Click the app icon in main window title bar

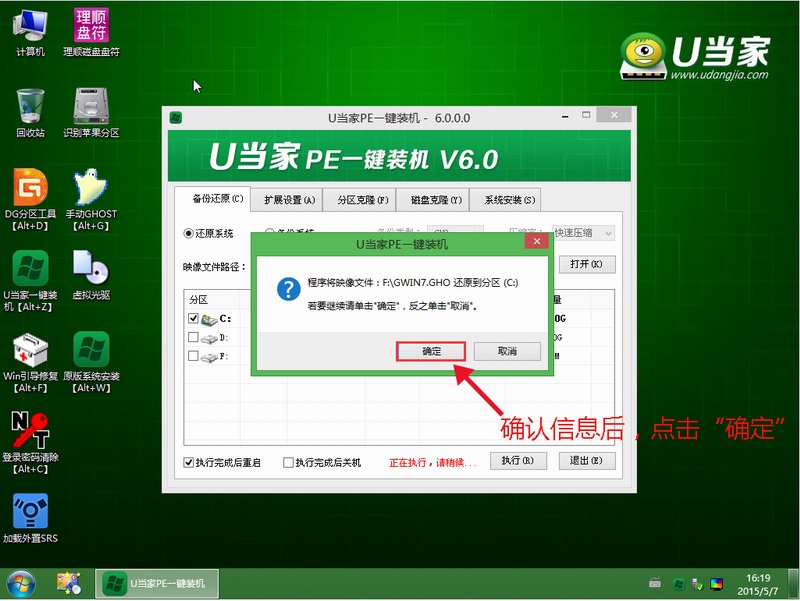(x=176, y=118)
